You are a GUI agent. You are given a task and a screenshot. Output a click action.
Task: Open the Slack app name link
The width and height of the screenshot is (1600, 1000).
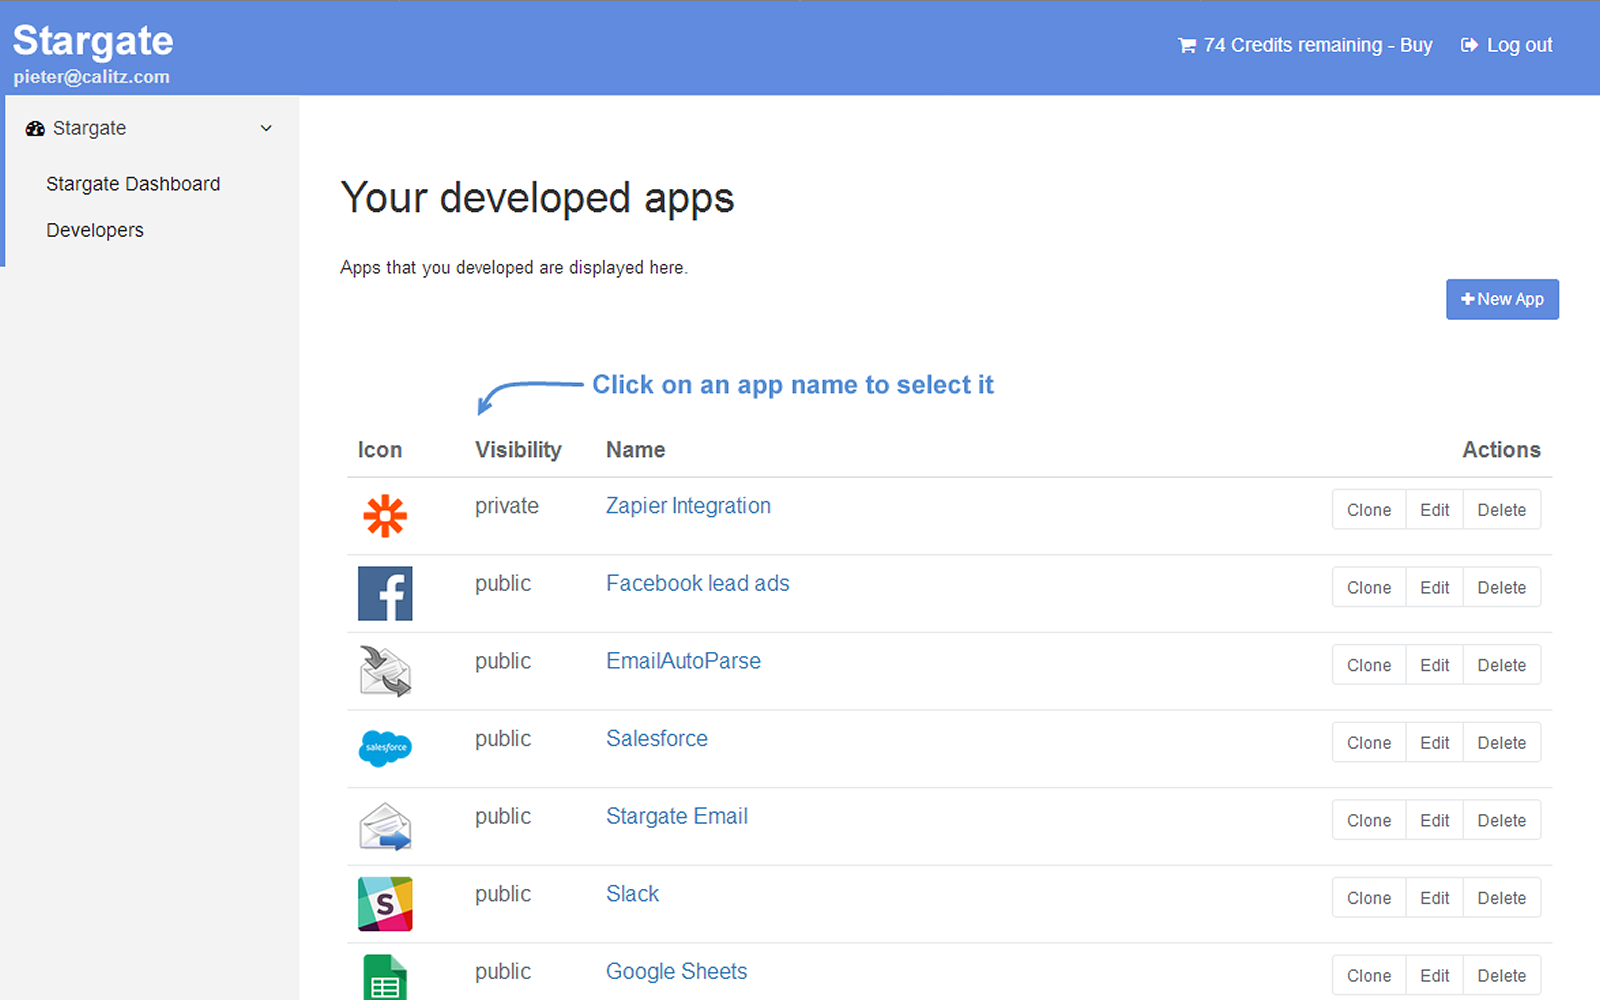tap(632, 894)
